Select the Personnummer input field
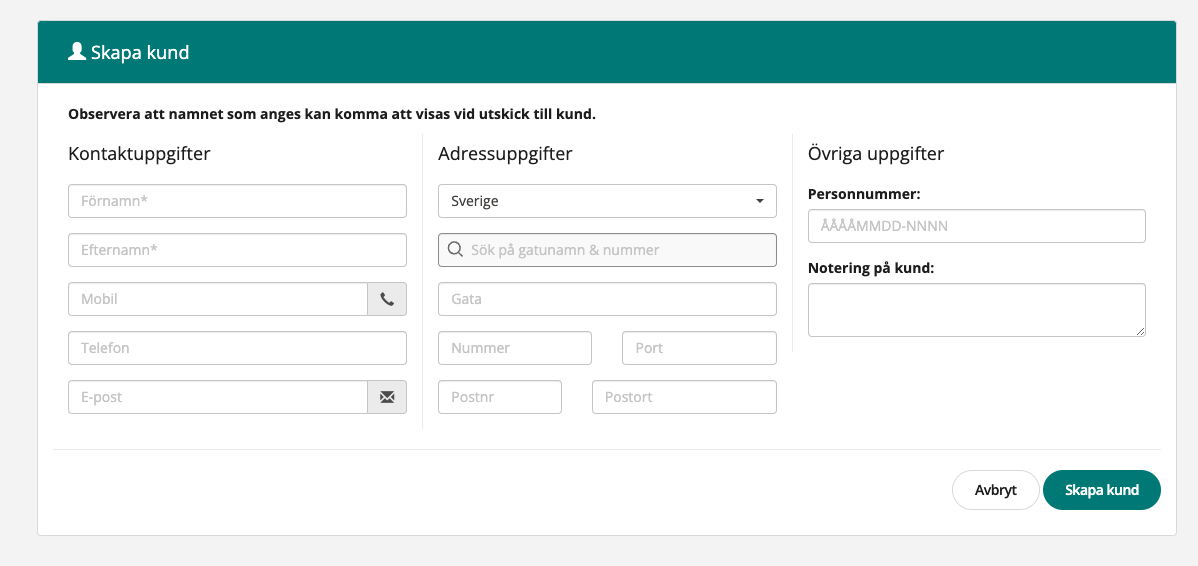The height and width of the screenshot is (566, 1198). coord(976,226)
